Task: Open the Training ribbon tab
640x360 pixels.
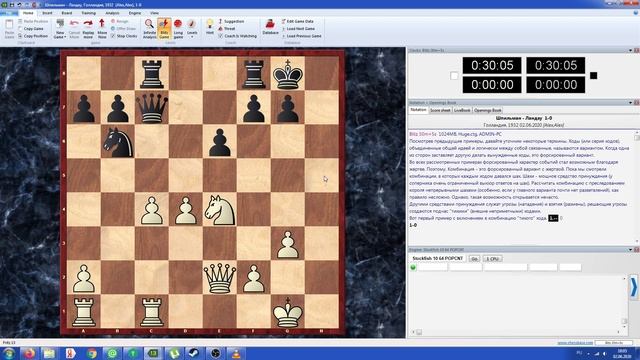Action: (x=88, y=13)
